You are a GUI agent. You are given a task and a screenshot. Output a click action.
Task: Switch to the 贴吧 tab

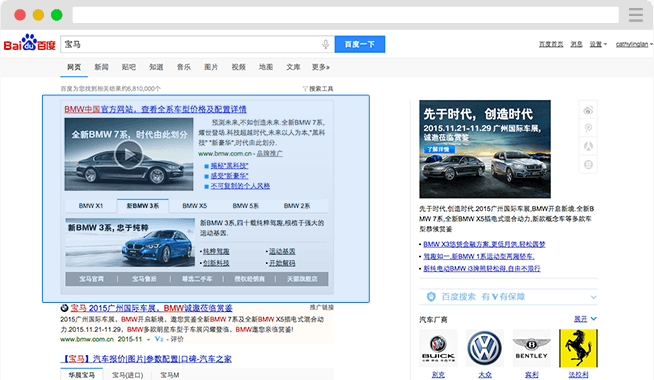pyautogui.click(x=128, y=67)
